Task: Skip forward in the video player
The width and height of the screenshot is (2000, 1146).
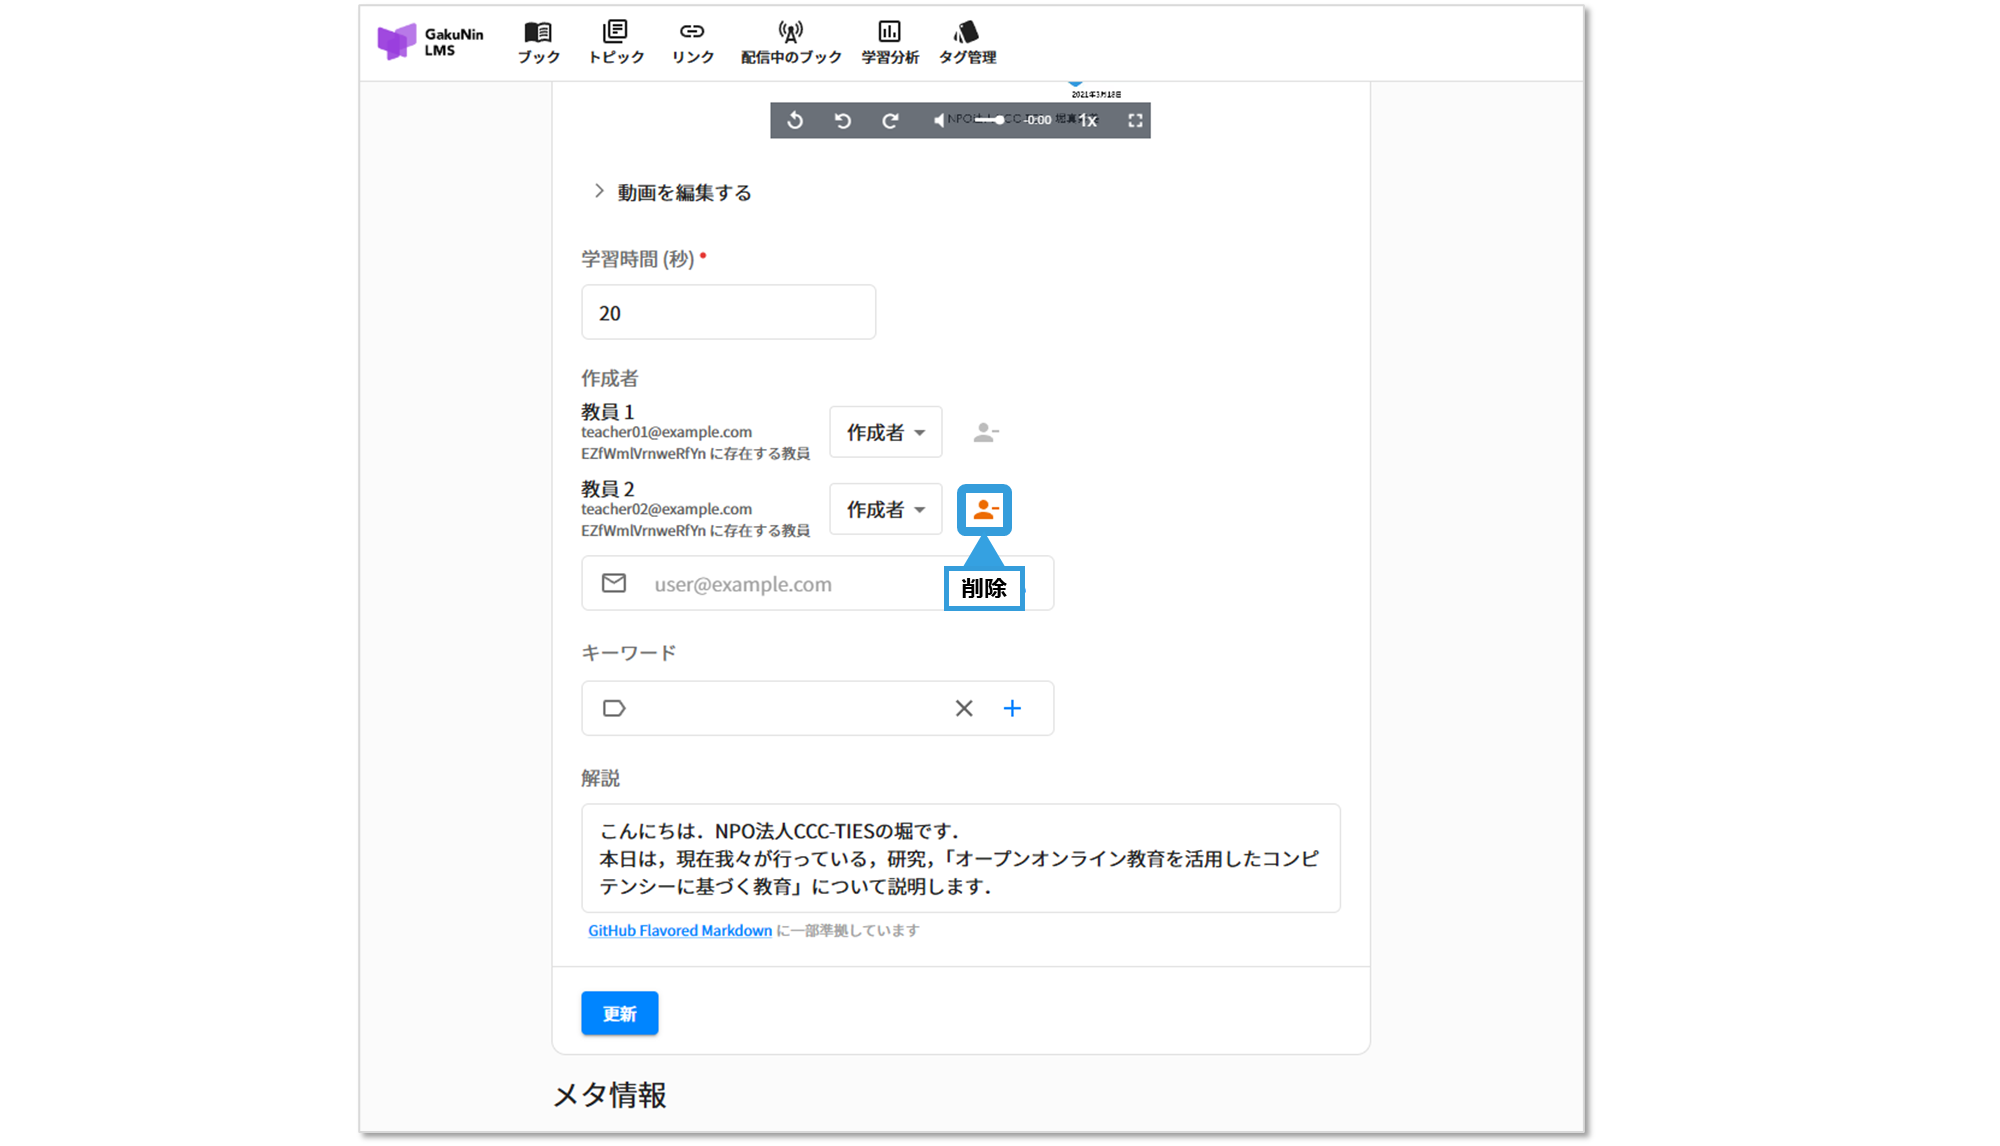Action: tap(890, 121)
